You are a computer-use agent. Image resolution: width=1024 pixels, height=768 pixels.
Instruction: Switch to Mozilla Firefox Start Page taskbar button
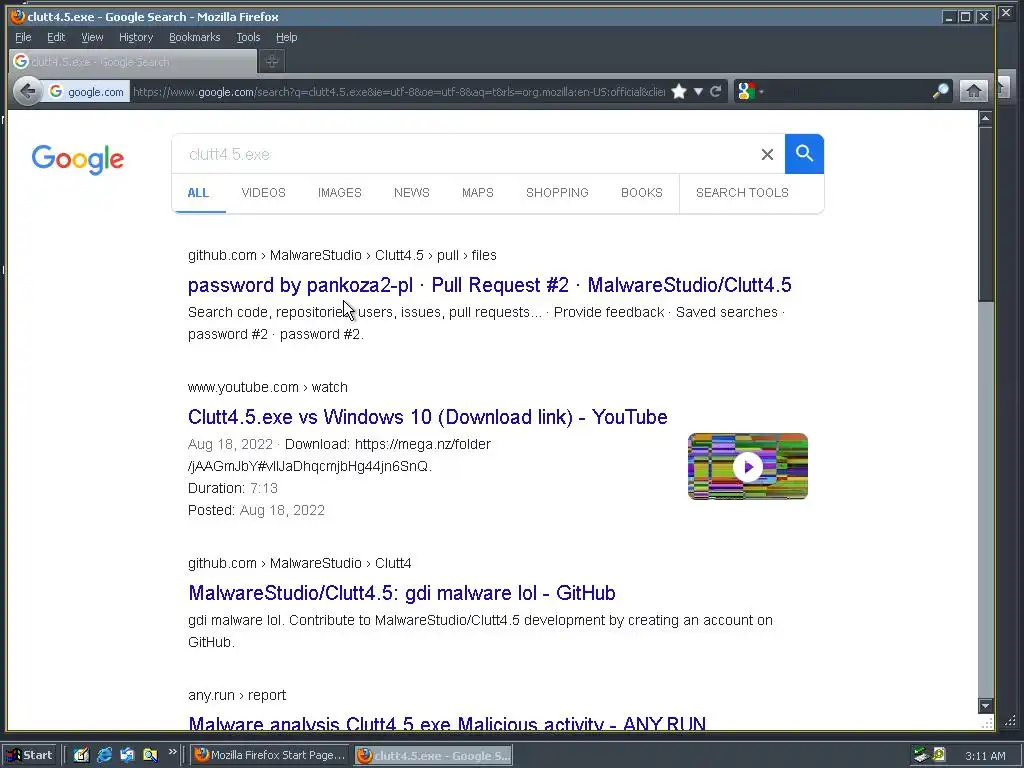click(271, 755)
